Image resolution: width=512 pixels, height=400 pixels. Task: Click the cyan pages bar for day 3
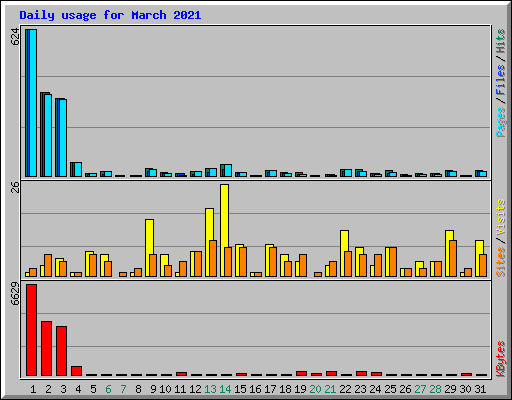click(63, 138)
